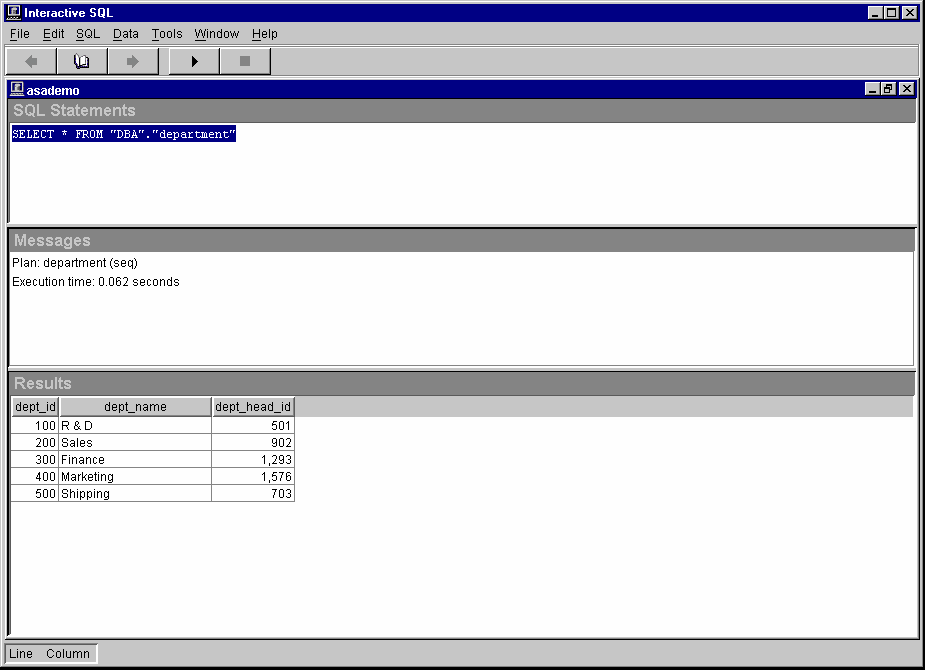The height and width of the screenshot is (670, 925).
Task: Execute the SQL statement with play button
Action: (195, 62)
